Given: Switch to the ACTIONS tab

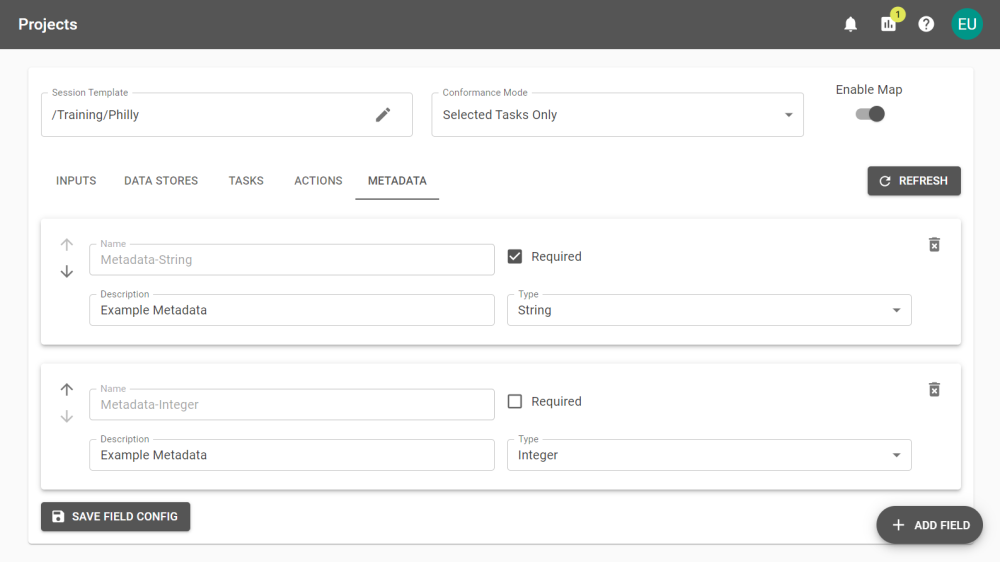Looking at the screenshot, I should coord(318,181).
